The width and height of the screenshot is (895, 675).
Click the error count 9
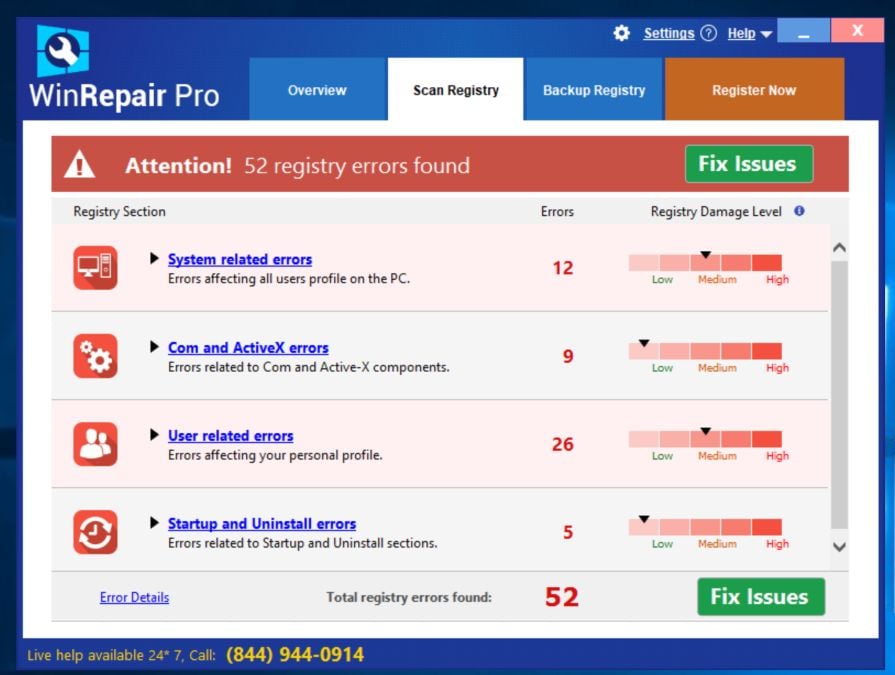pos(568,357)
